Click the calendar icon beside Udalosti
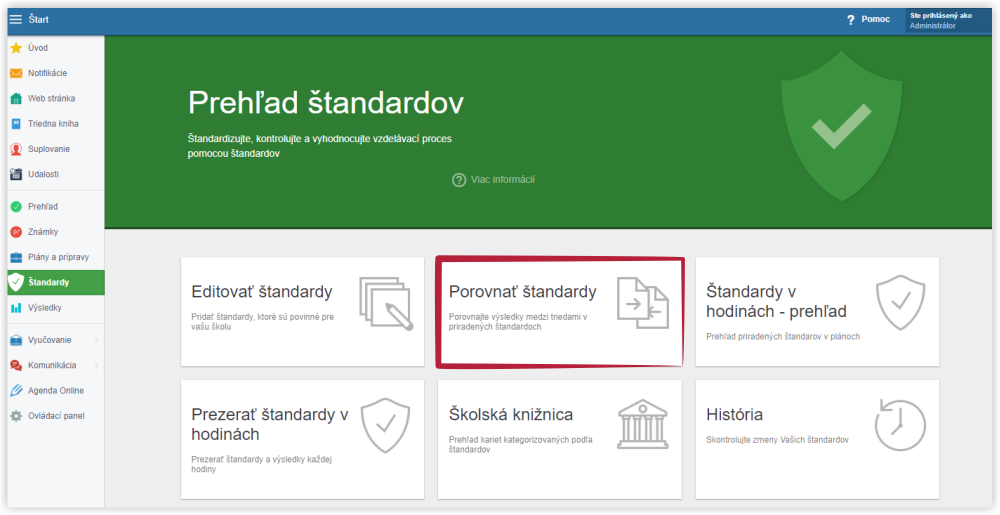This screenshot has width=1000, height=515. 16,174
